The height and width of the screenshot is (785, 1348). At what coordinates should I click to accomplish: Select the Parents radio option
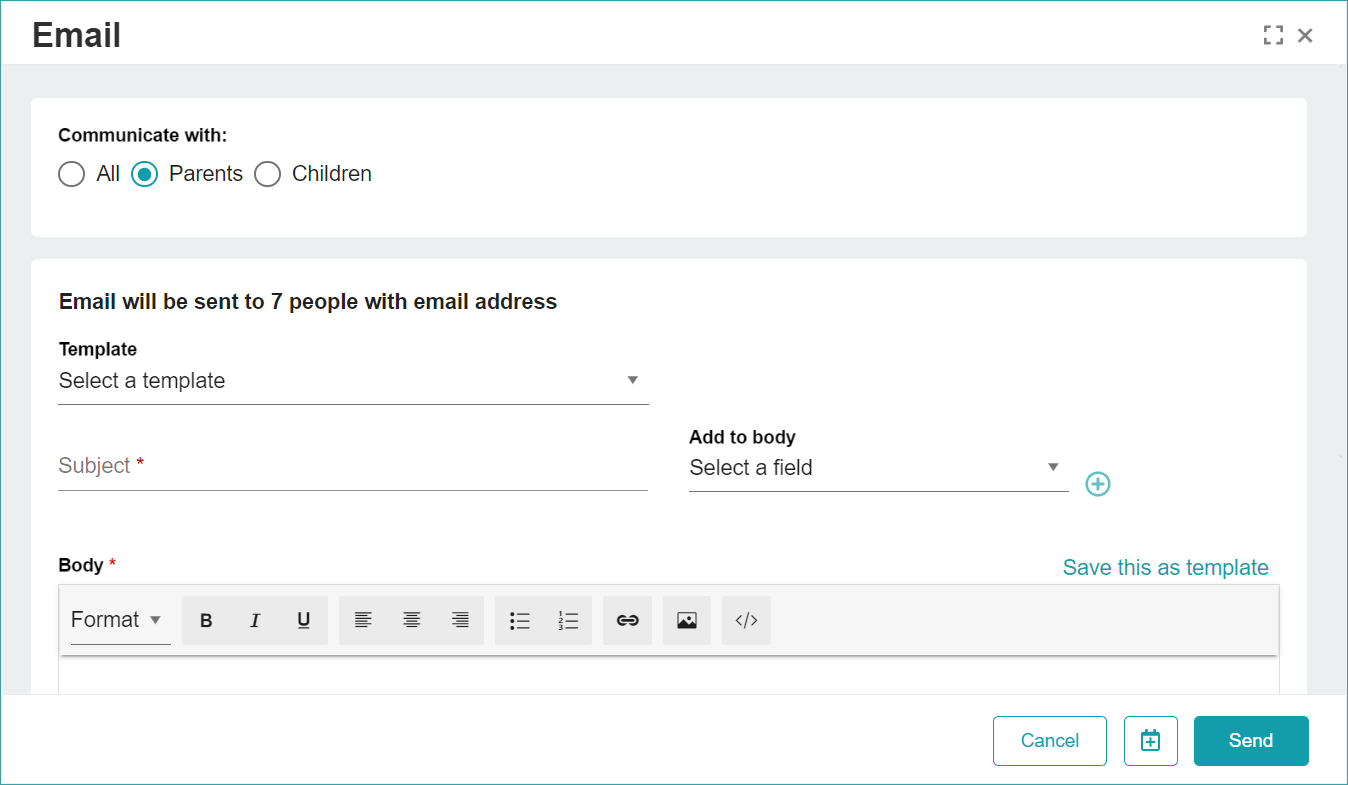(145, 174)
